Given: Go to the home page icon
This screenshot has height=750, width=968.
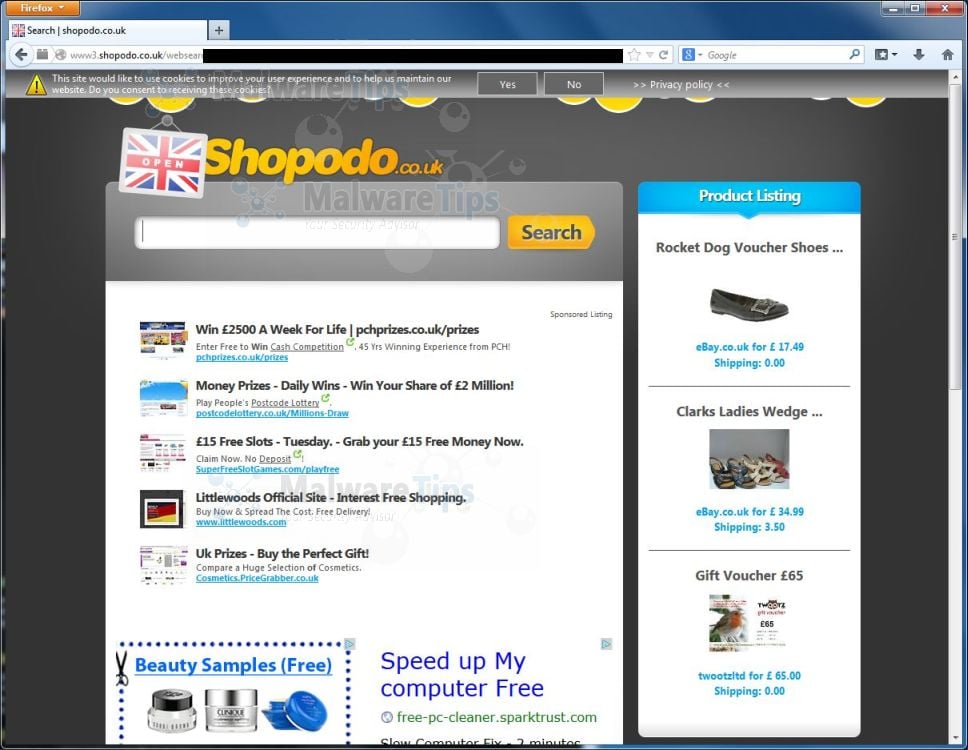Looking at the screenshot, I should click(948, 55).
